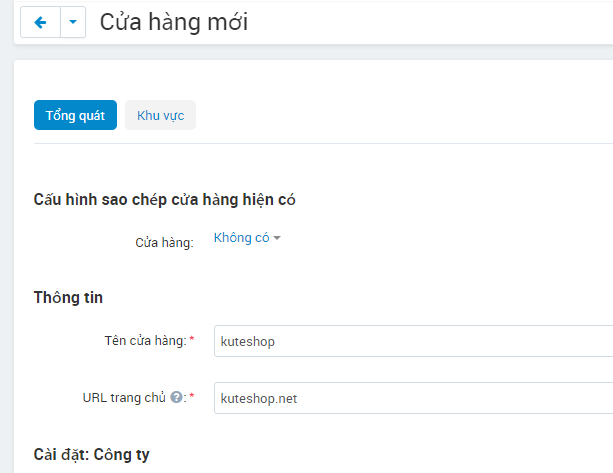Click the URL trang chủ label text
Viewport: 613px width, 473px height.
click(124, 397)
